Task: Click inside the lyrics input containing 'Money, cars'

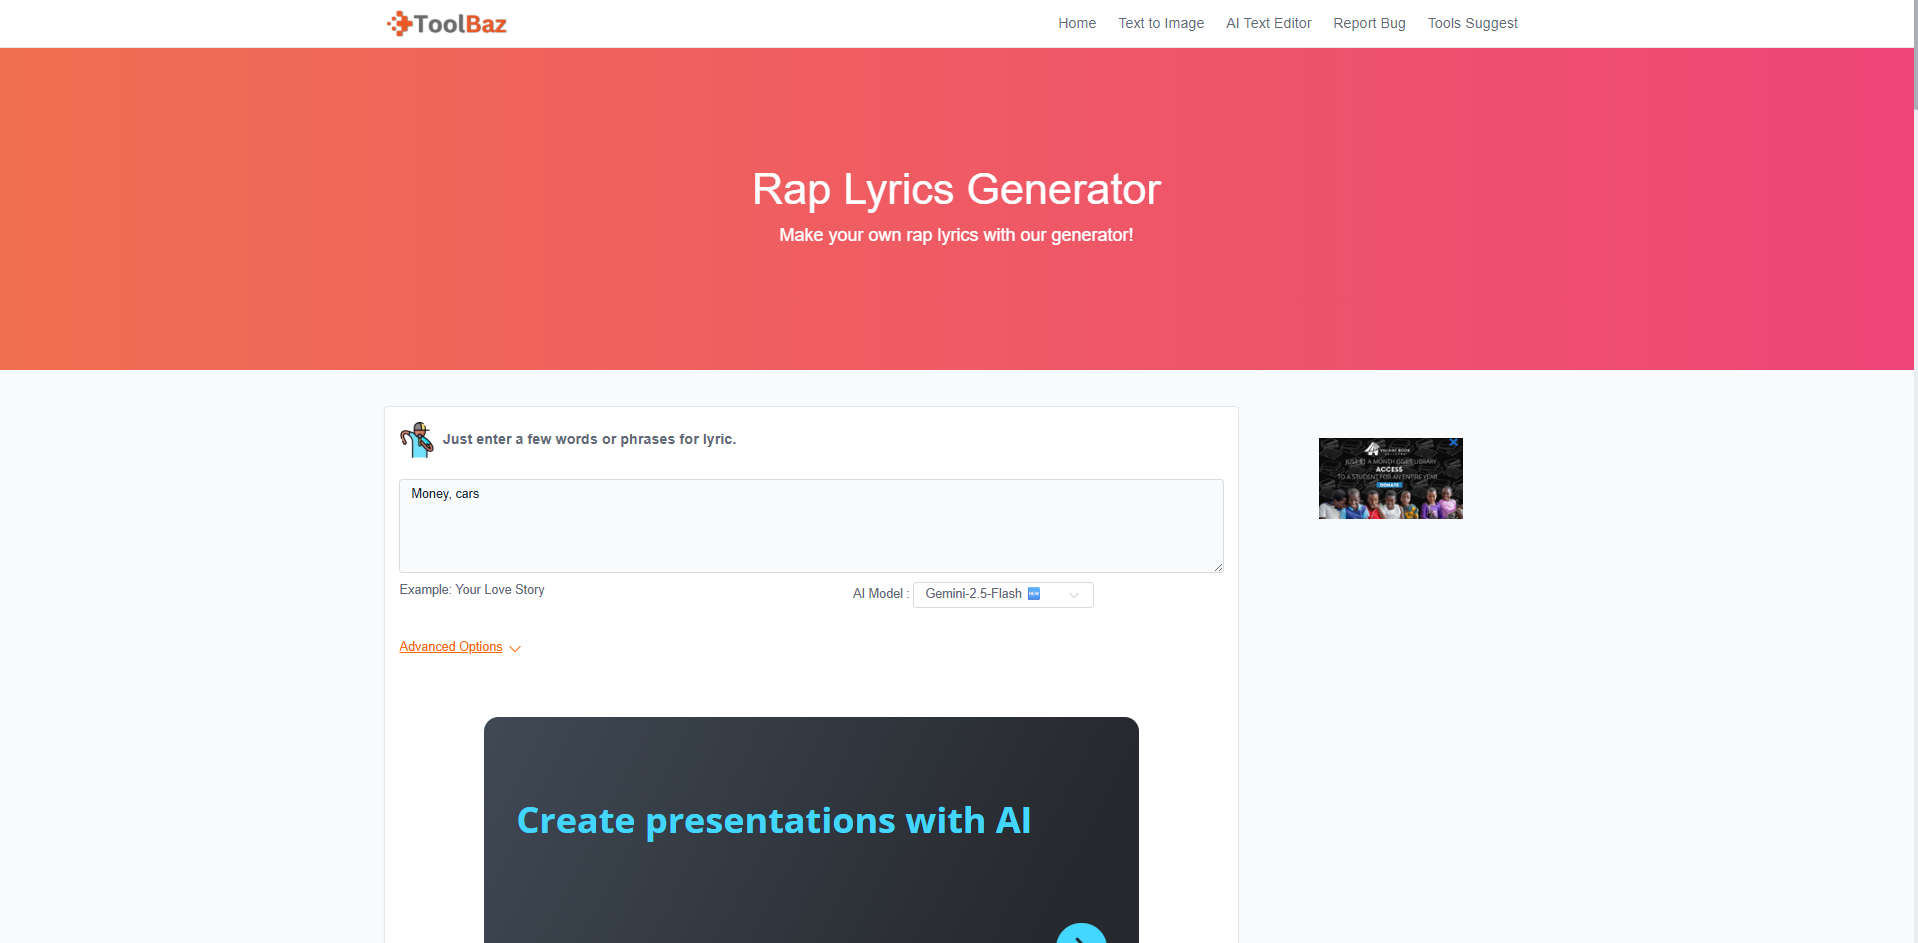Action: coord(810,525)
